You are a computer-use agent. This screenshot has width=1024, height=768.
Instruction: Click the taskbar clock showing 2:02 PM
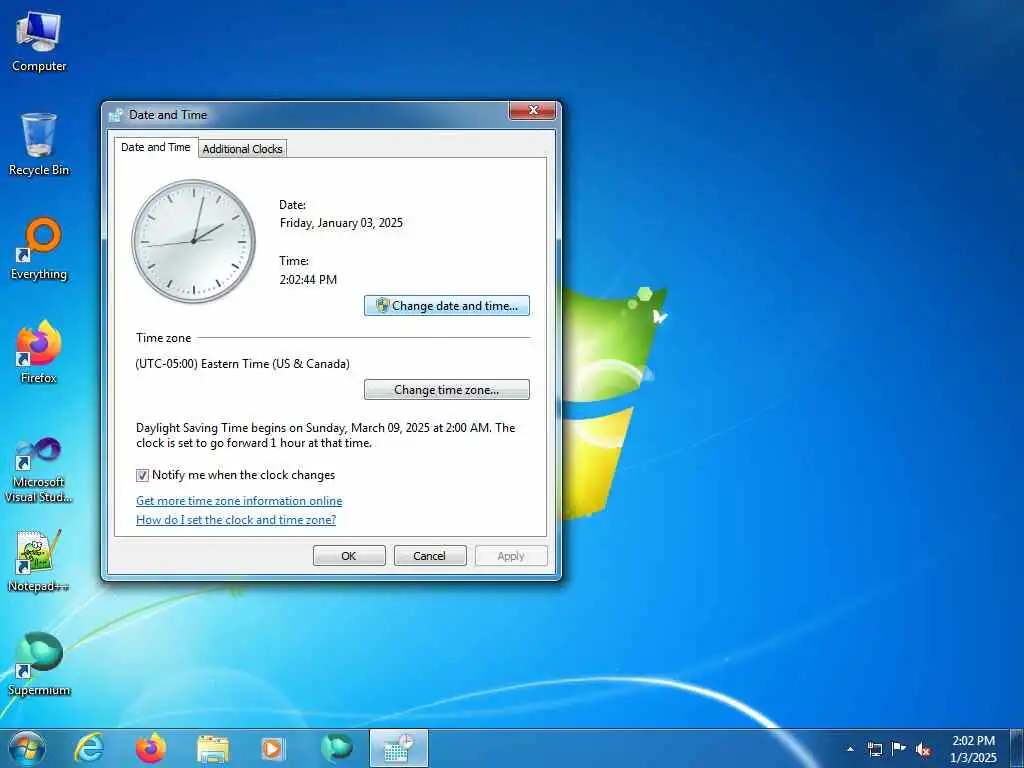973,749
